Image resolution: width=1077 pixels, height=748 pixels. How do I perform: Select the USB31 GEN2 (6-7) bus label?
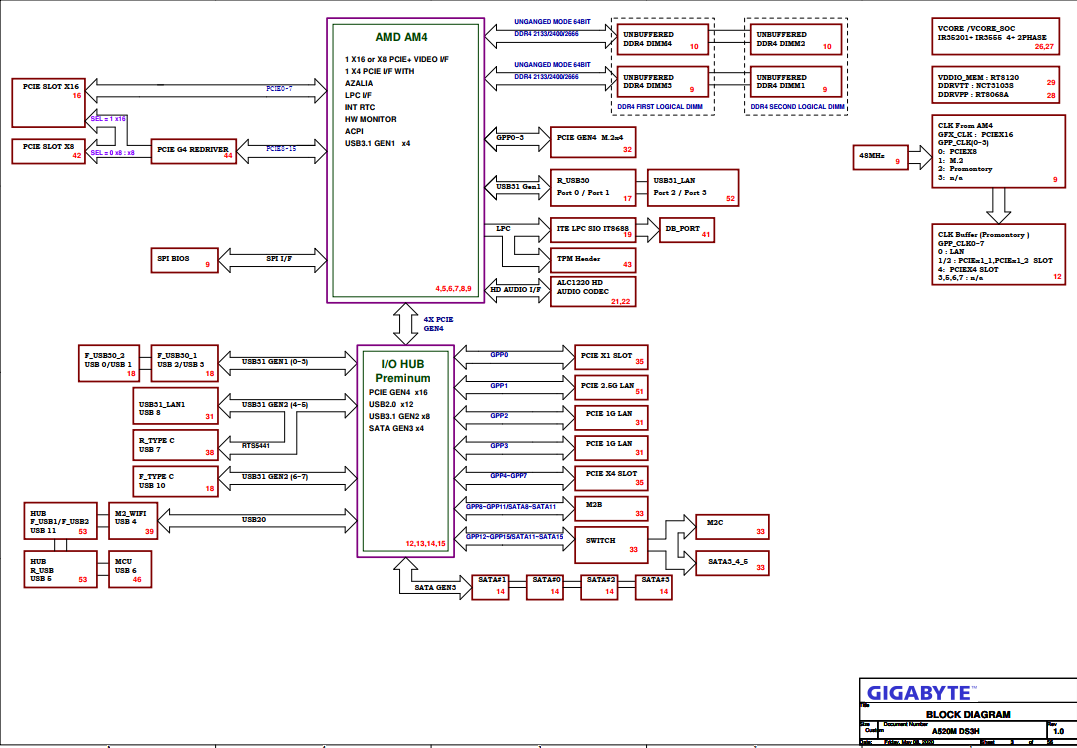click(275, 477)
